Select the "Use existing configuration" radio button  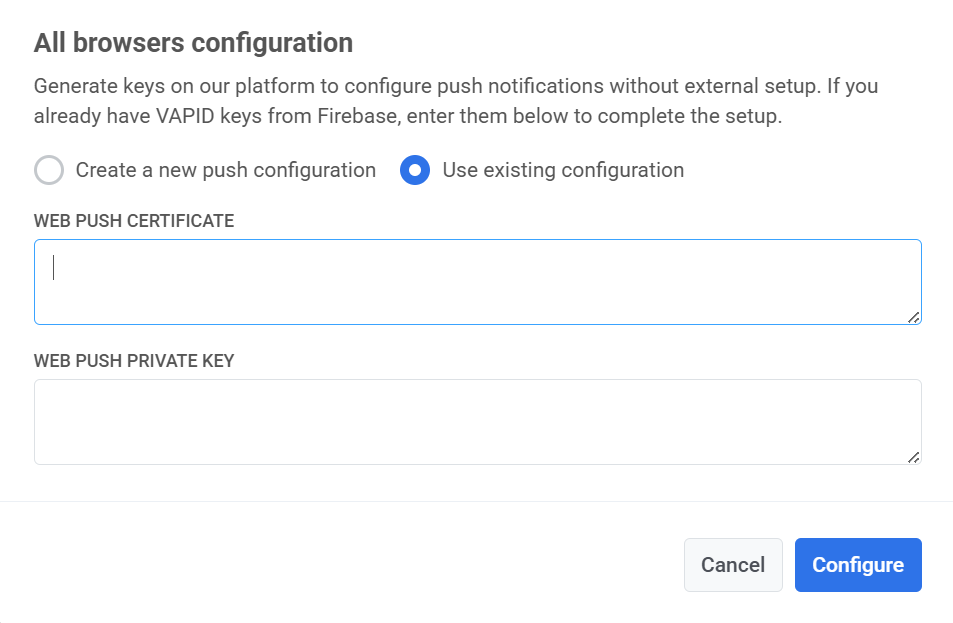pyautogui.click(x=415, y=170)
